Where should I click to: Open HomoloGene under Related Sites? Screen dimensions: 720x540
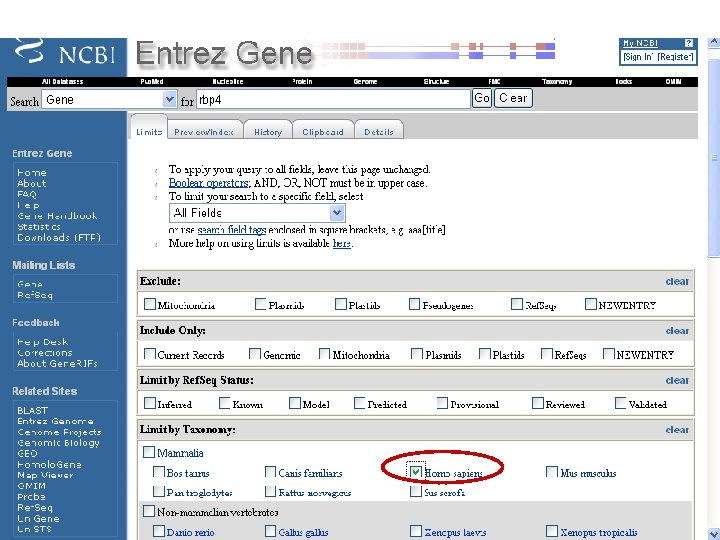(49, 465)
